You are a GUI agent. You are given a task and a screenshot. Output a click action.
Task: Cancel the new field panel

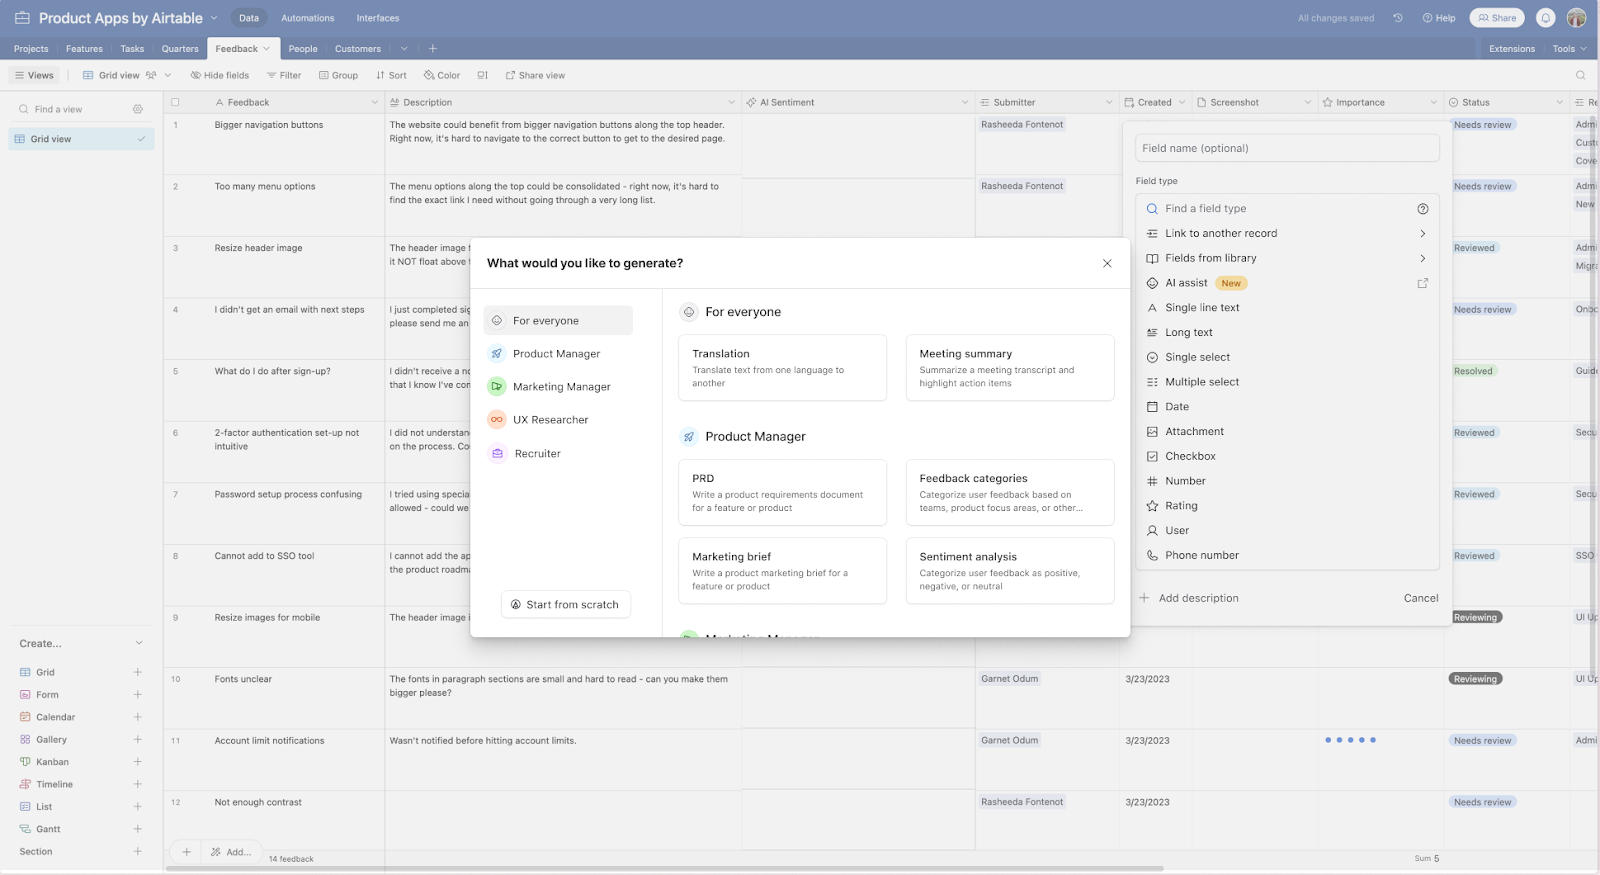(1421, 598)
